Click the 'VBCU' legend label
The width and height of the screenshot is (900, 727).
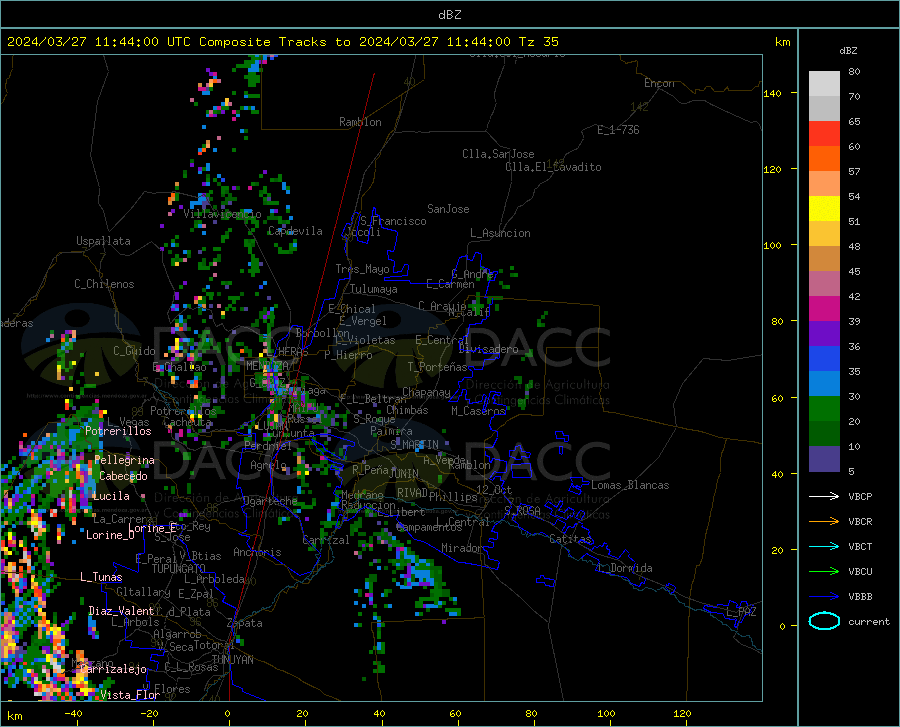click(x=860, y=571)
